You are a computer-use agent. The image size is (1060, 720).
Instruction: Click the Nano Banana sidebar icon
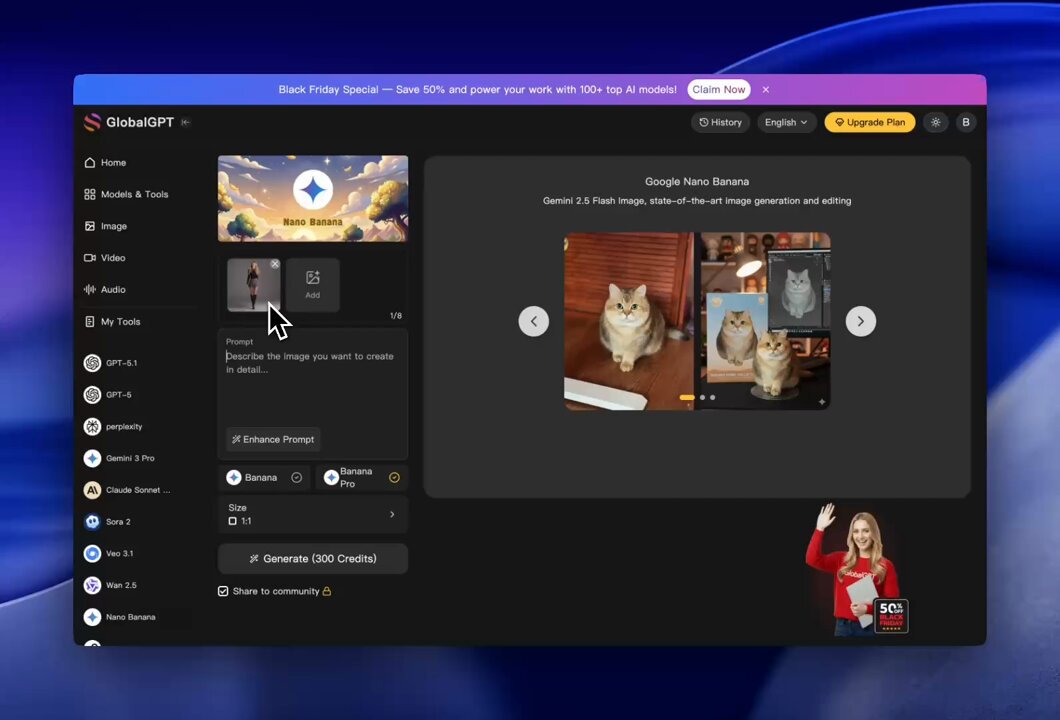click(93, 617)
